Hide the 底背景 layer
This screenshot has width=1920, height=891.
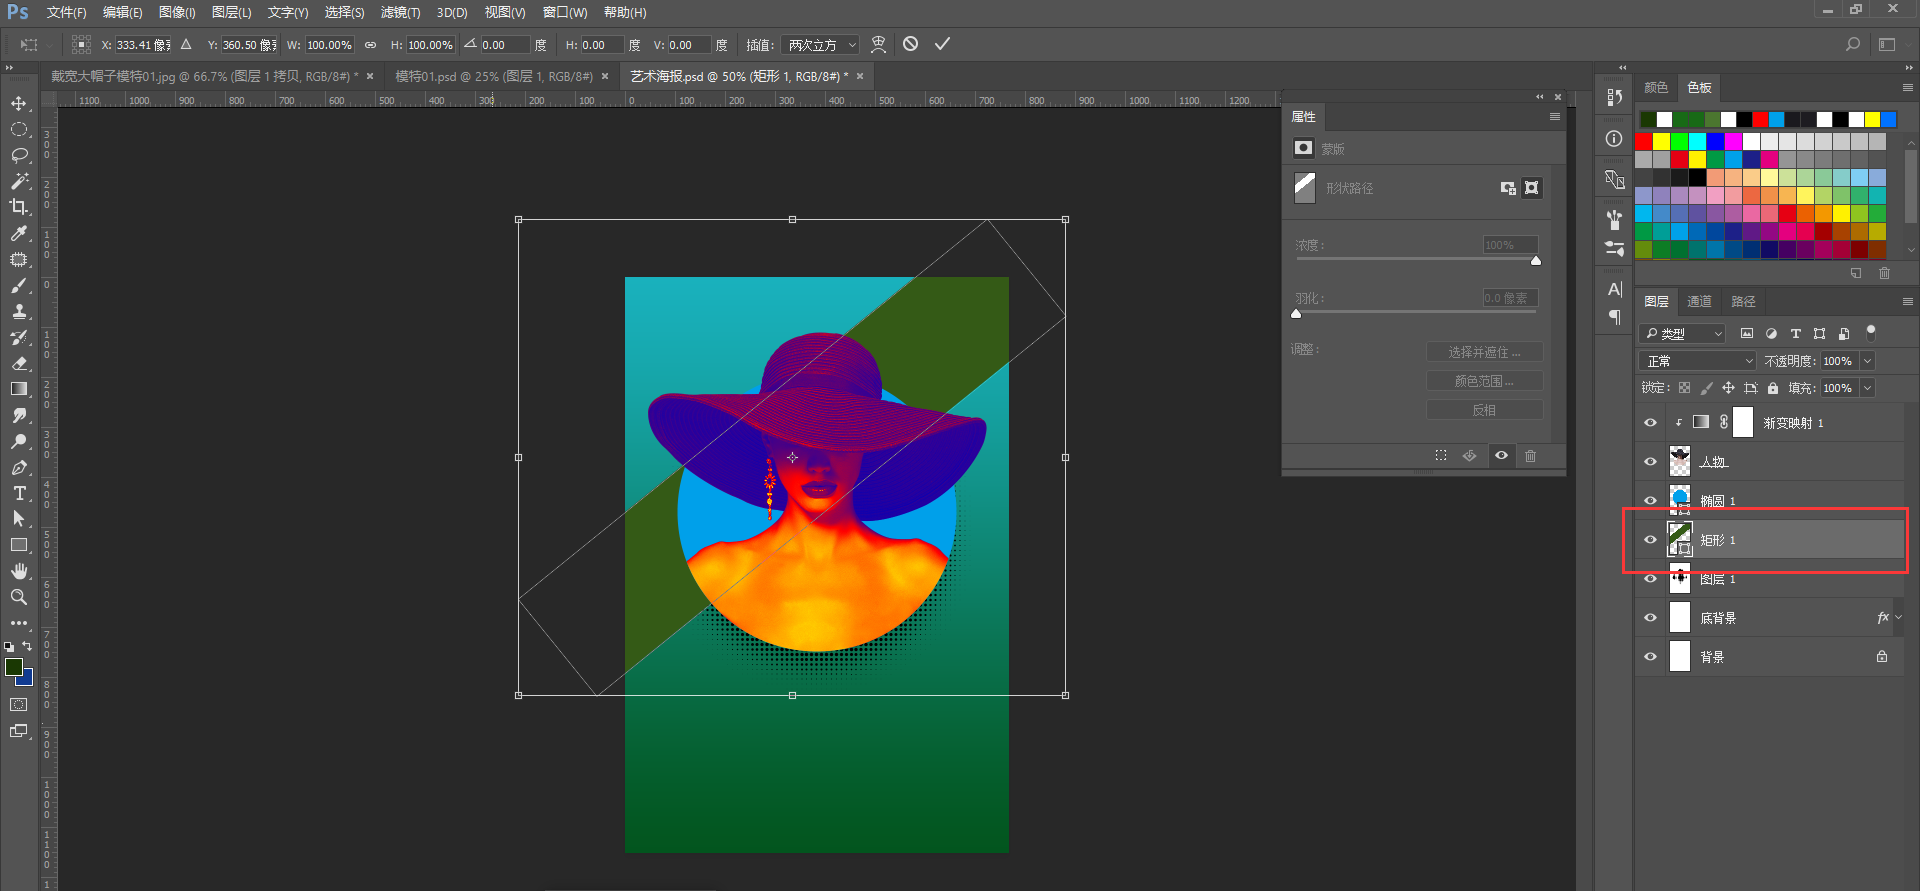click(1650, 618)
